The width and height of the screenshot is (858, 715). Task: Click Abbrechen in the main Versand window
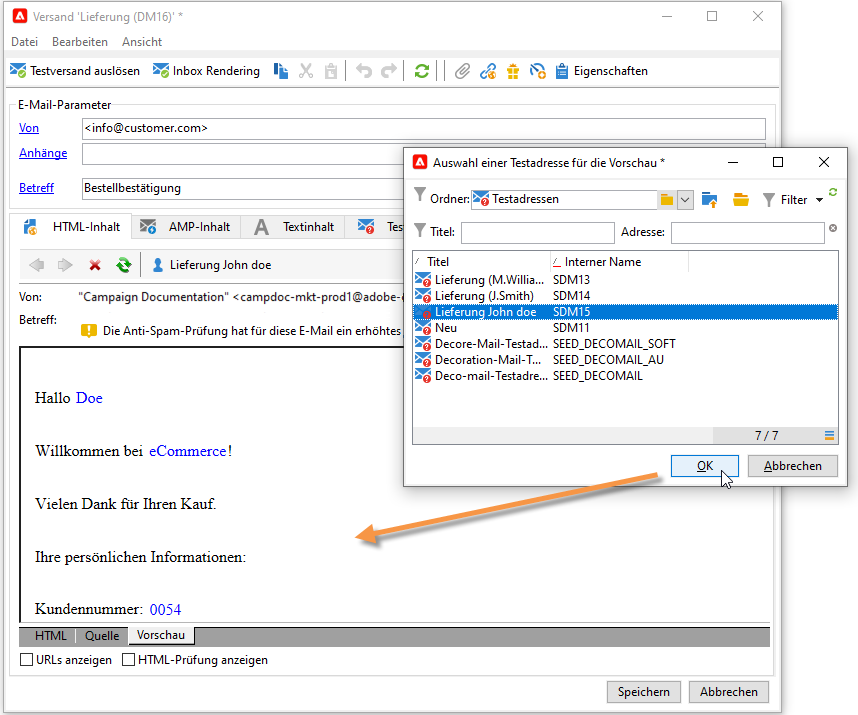point(728,692)
